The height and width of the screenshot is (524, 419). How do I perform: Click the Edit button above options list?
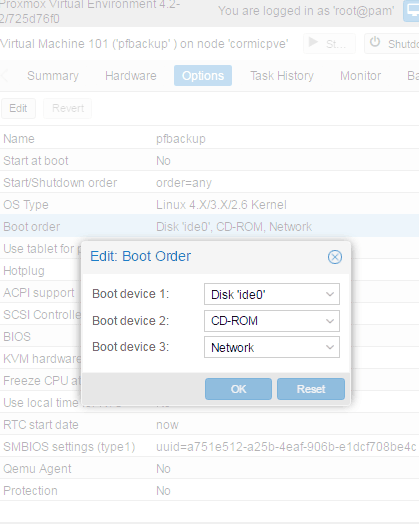(18, 108)
